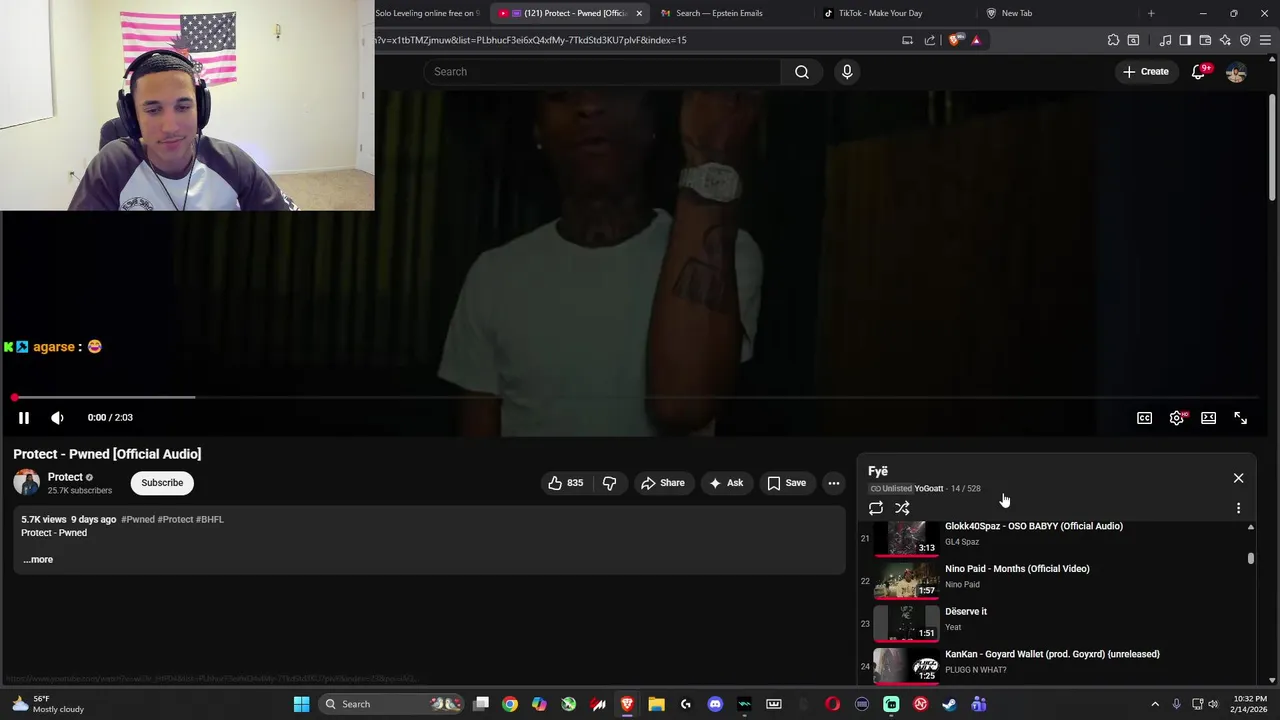The image size is (1280, 720).
Task: Open the Brave playlist music note icon
Action: click(x=1165, y=40)
